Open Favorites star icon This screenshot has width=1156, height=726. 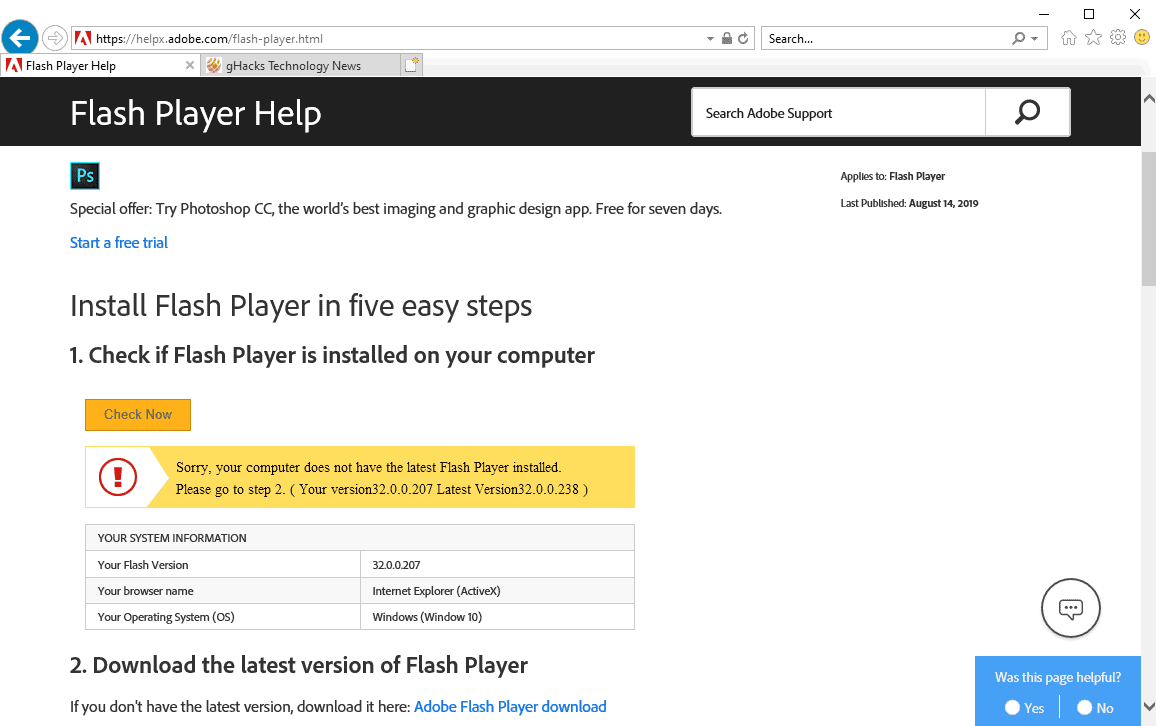pos(1093,38)
